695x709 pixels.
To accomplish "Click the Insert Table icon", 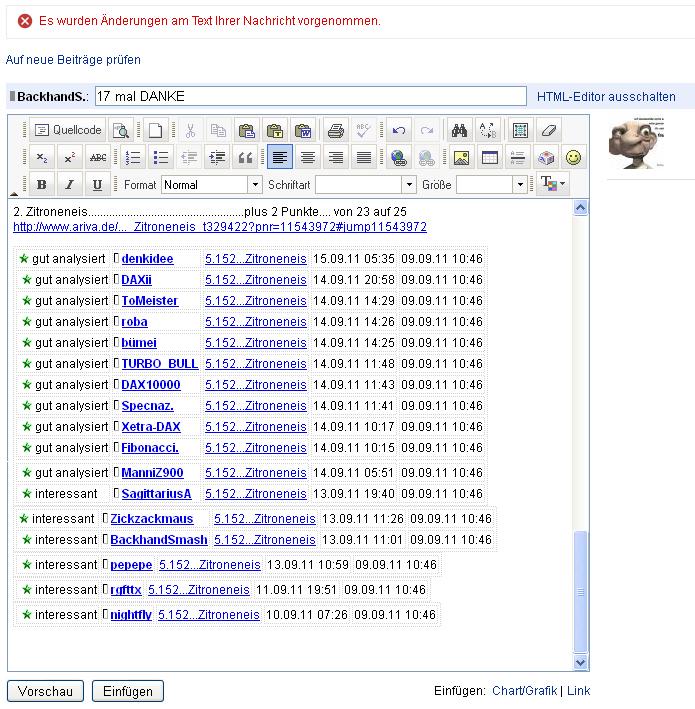I will [x=489, y=157].
